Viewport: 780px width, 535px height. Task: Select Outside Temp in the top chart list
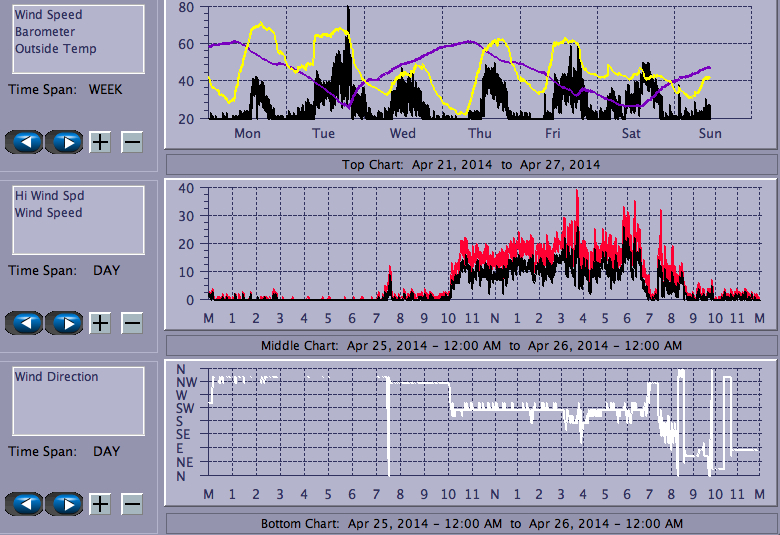(55, 48)
